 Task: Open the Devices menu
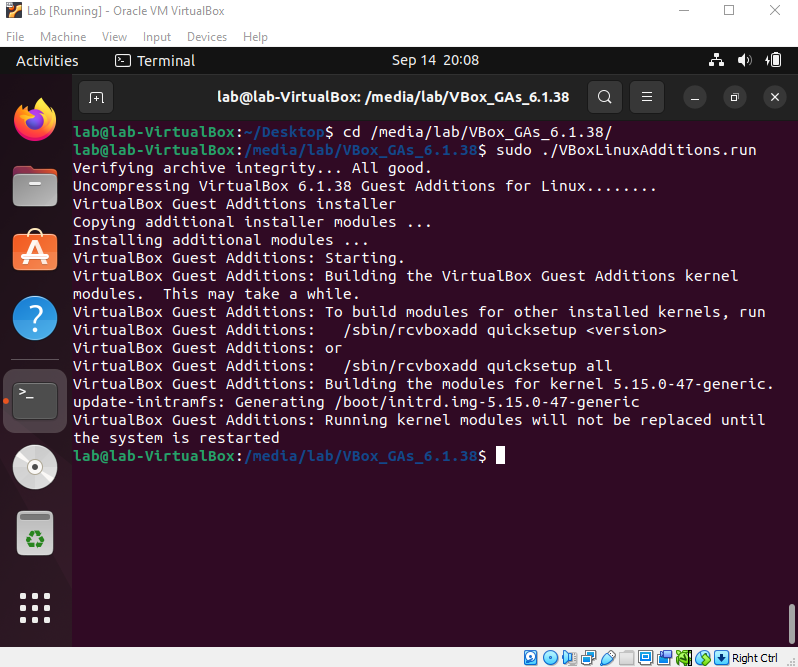click(207, 37)
